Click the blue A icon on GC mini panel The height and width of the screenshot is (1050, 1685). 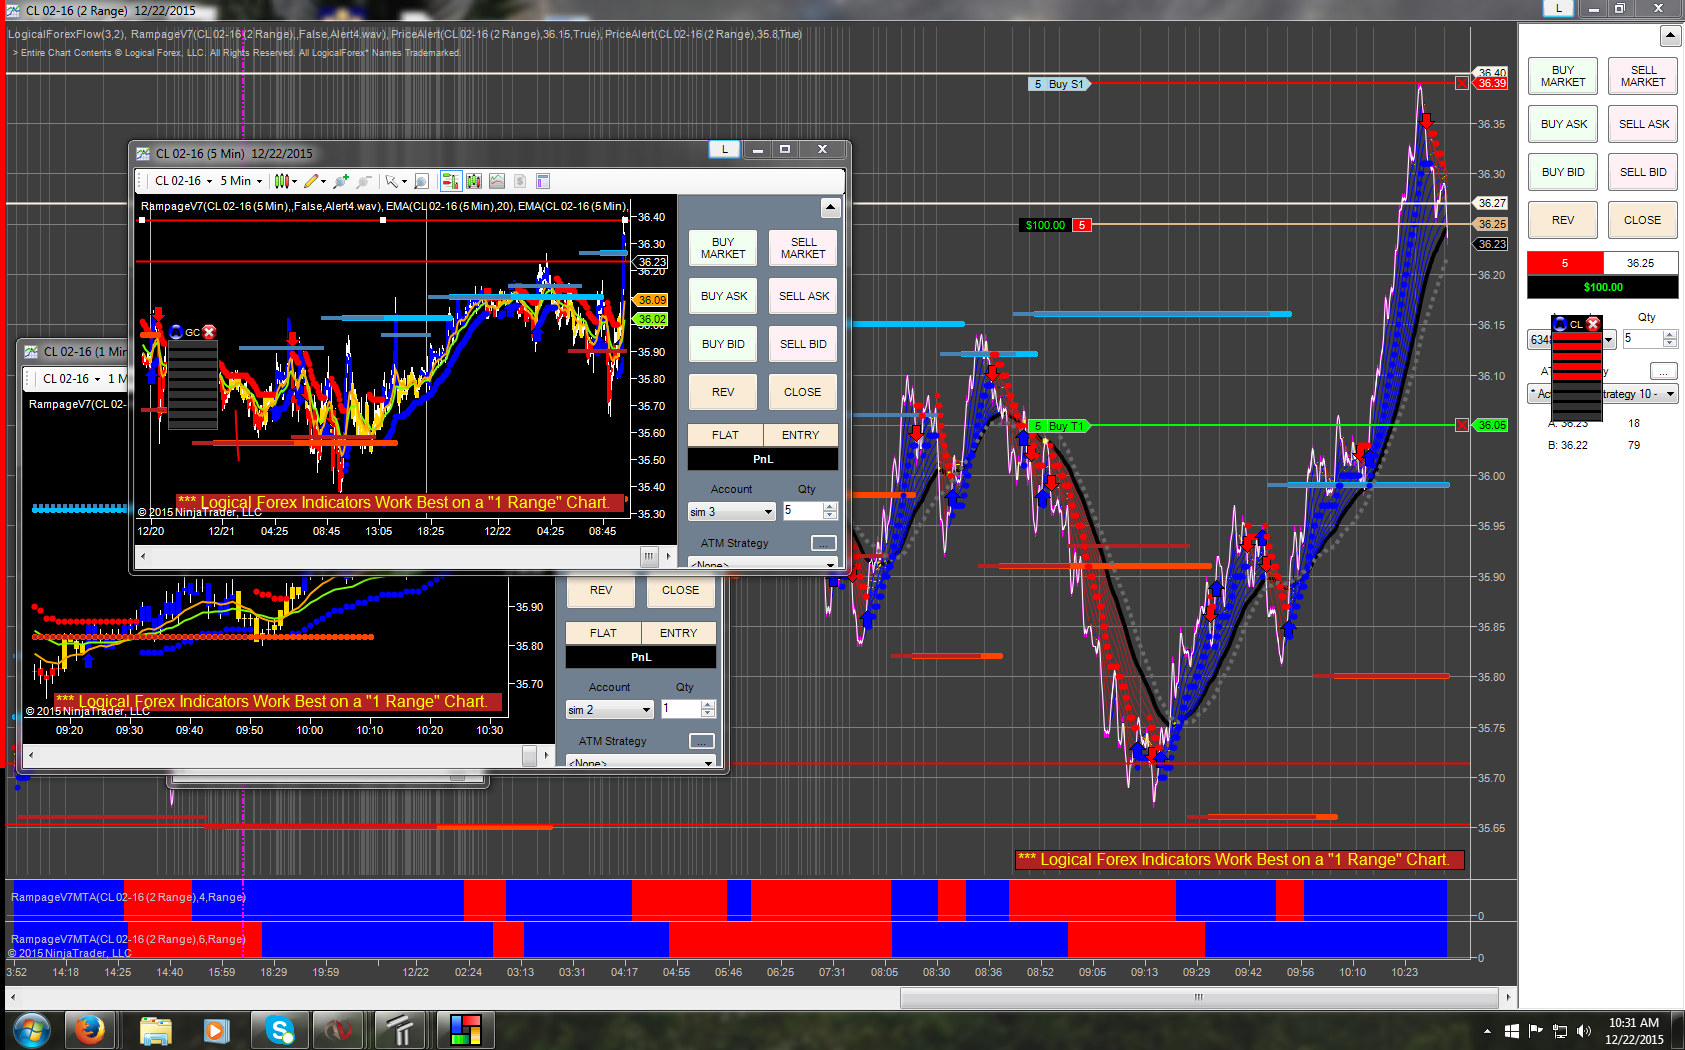pos(177,332)
